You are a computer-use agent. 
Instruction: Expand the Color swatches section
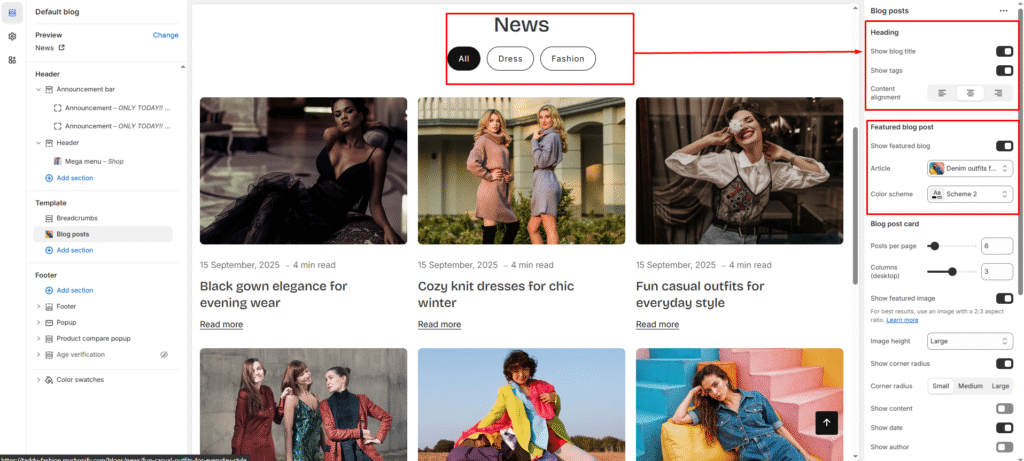coord(39,380)
